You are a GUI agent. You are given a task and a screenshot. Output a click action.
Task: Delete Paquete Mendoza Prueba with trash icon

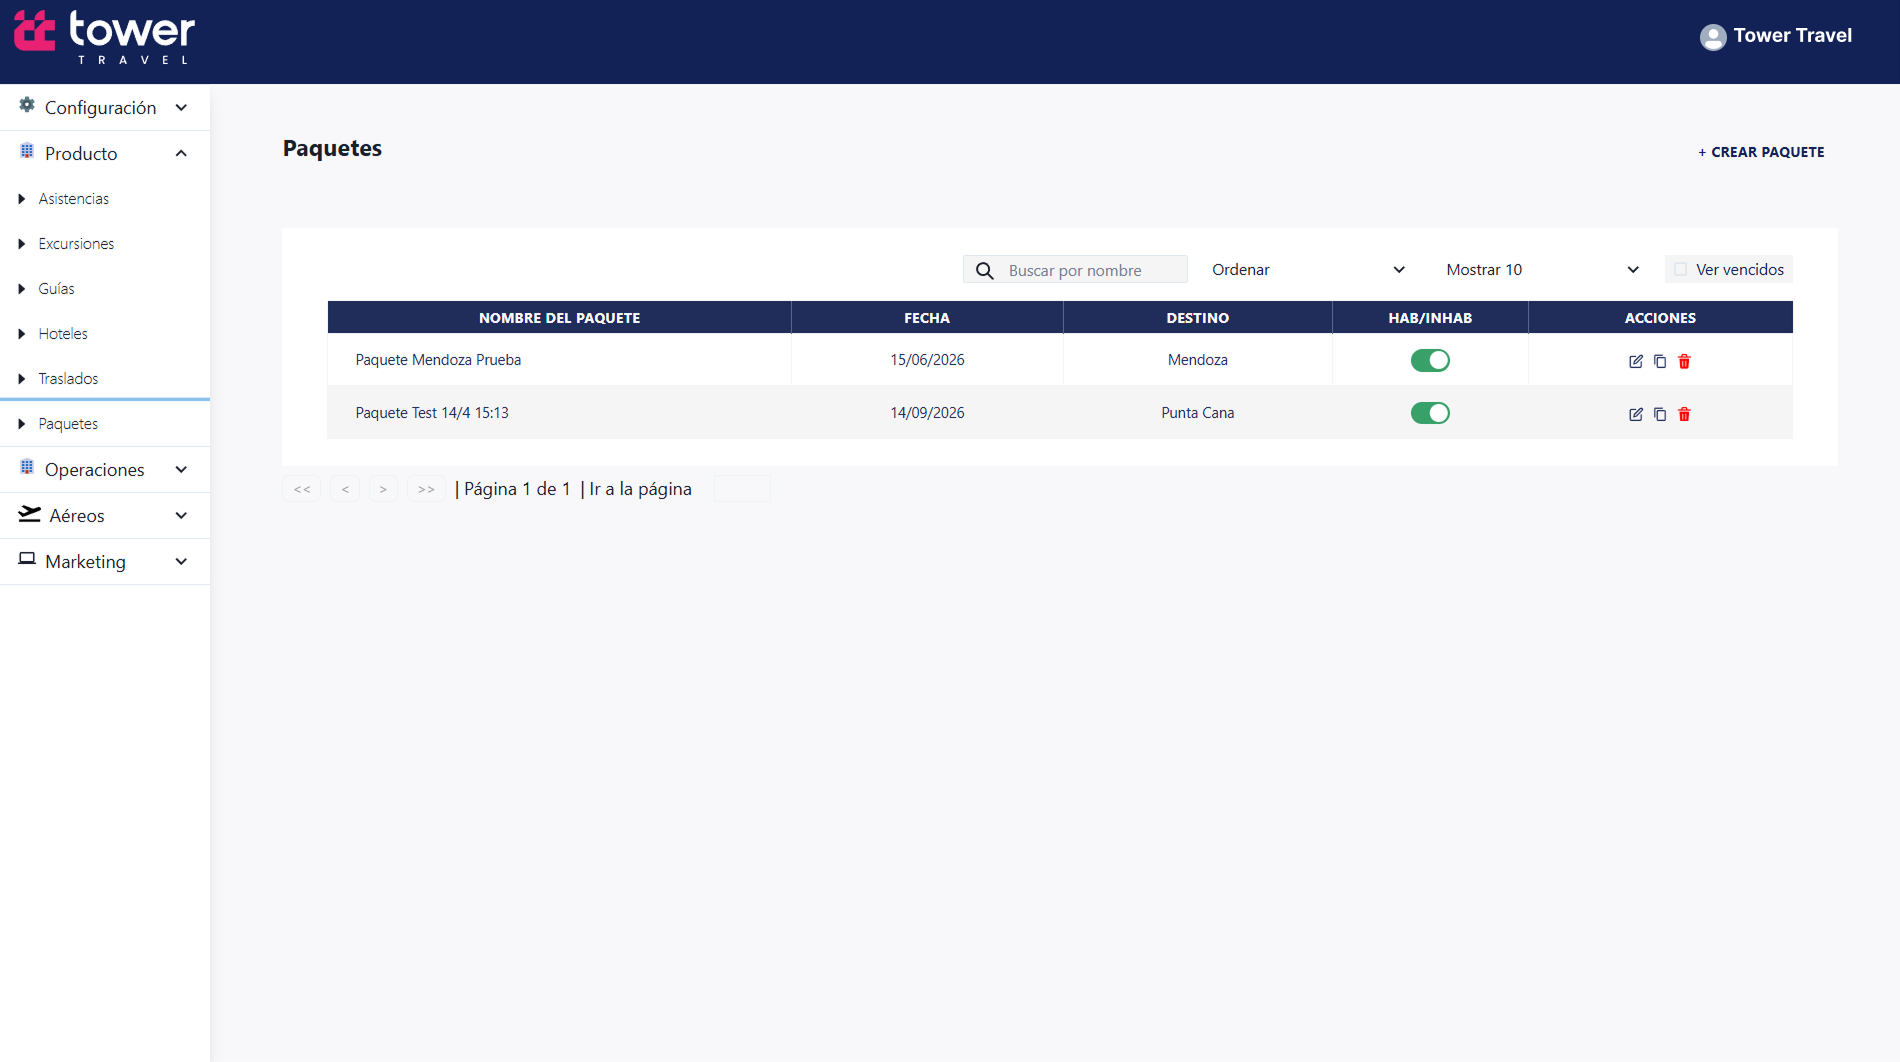(x=1684, y=361)
